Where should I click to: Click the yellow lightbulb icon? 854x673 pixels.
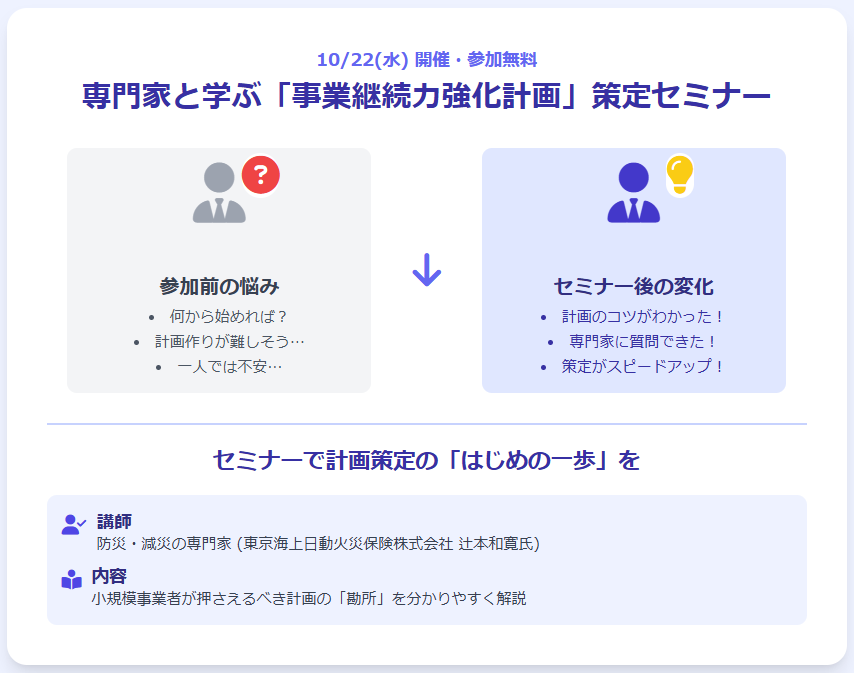coord(679,175)
